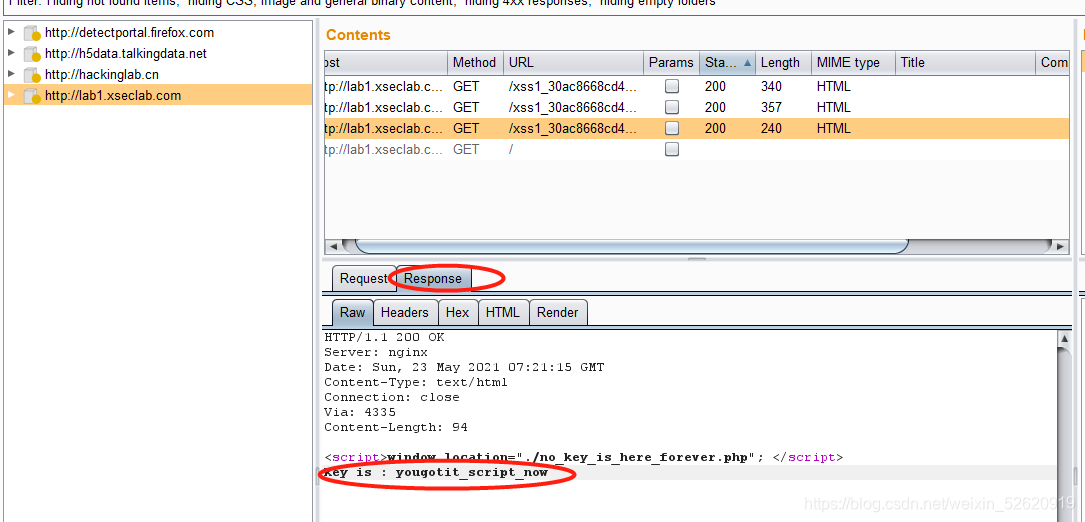Toggle Params checkbox in Length 240 row
The height and width of the screenshot is (522, 1085).
pos(671,128)
